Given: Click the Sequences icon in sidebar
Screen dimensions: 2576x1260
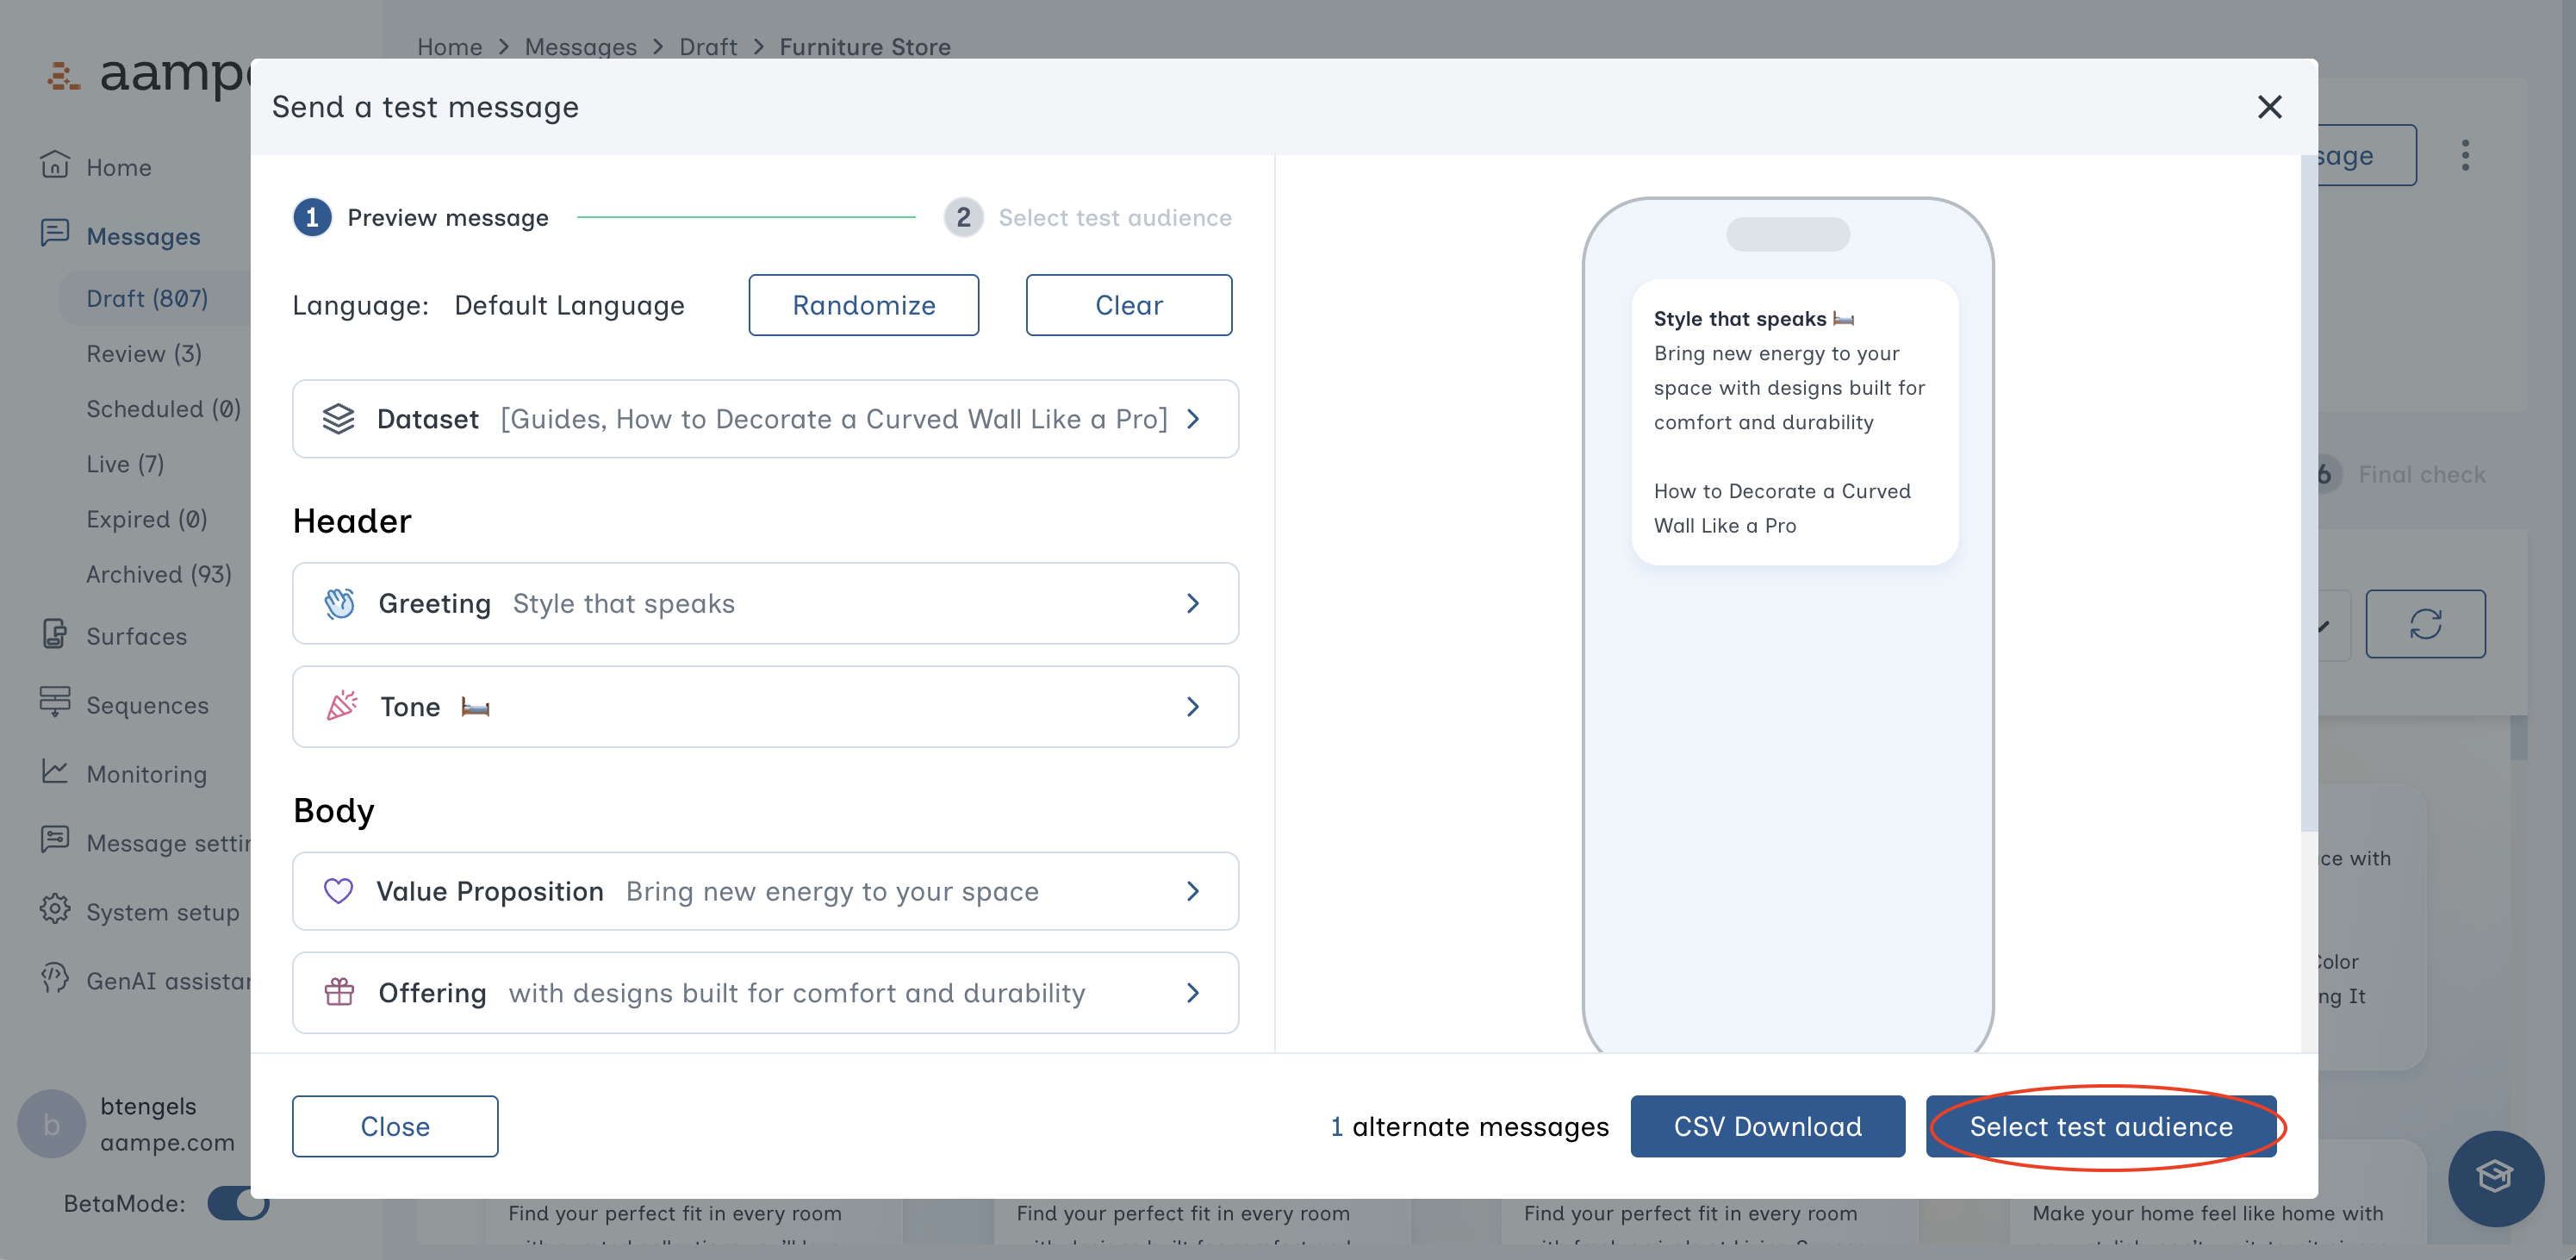Looking at the screenshot, I should click(54, 703).
